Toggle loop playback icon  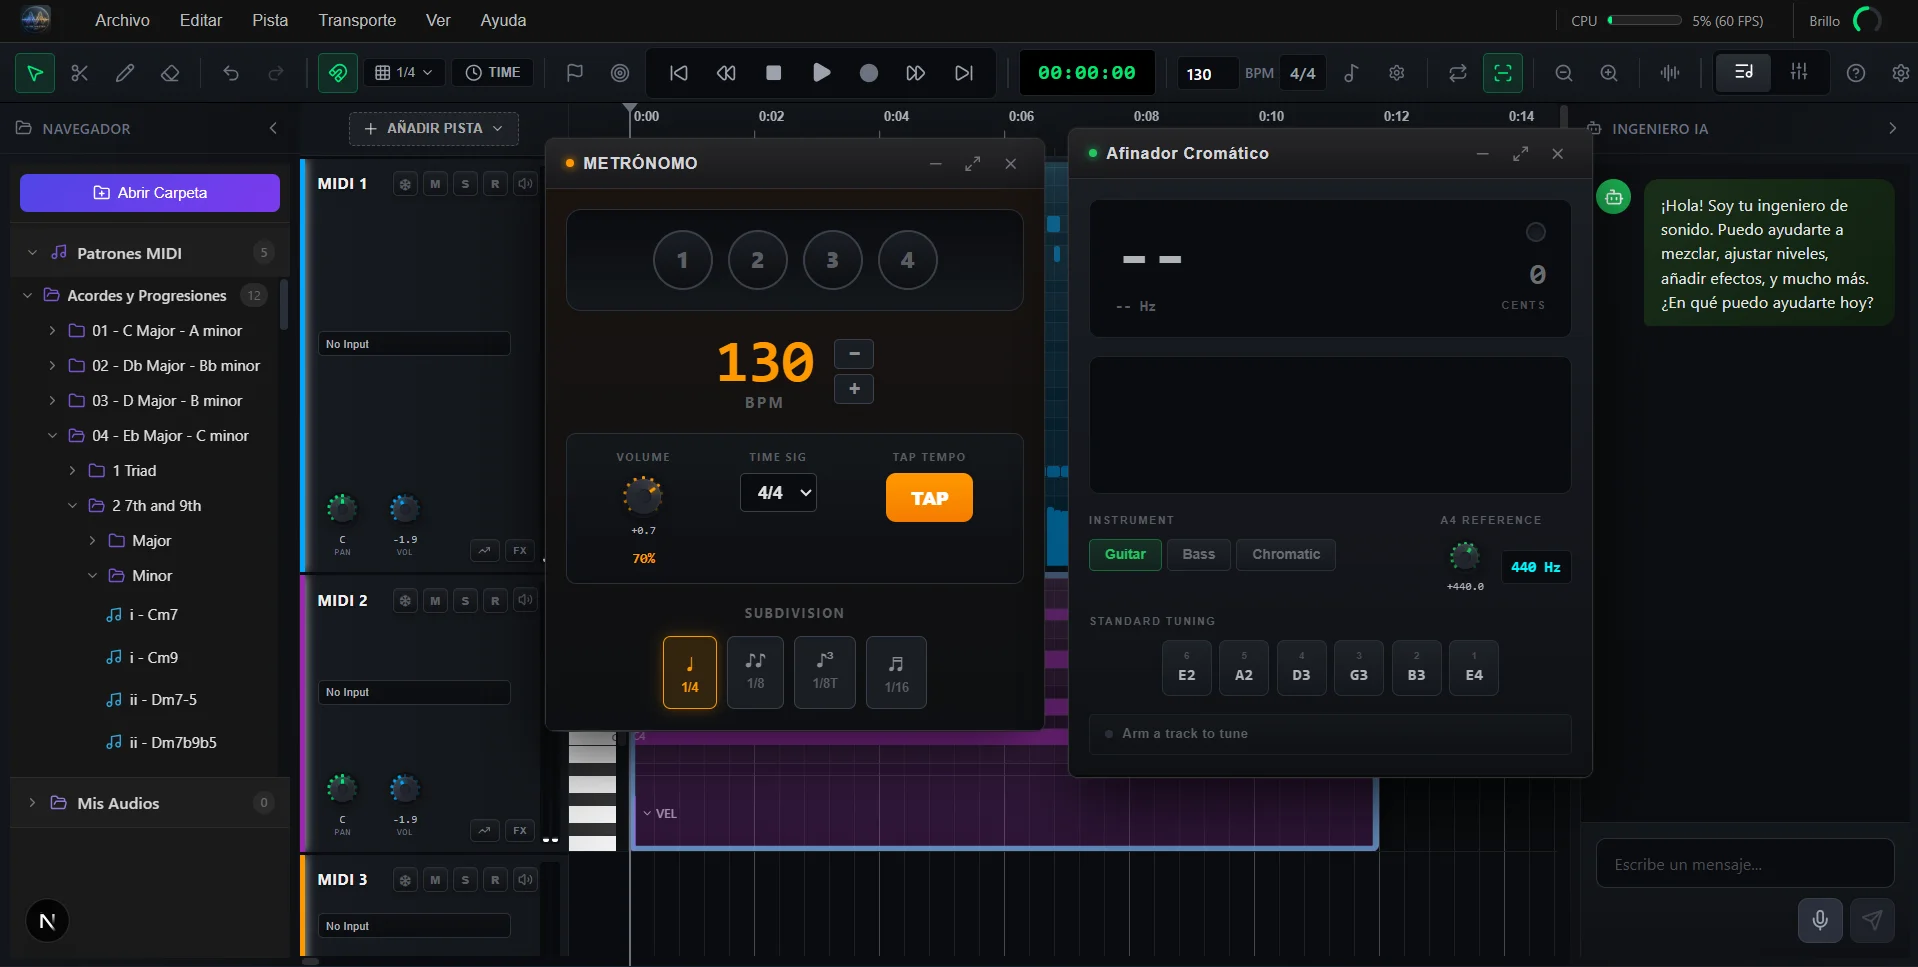(1457, 73)
